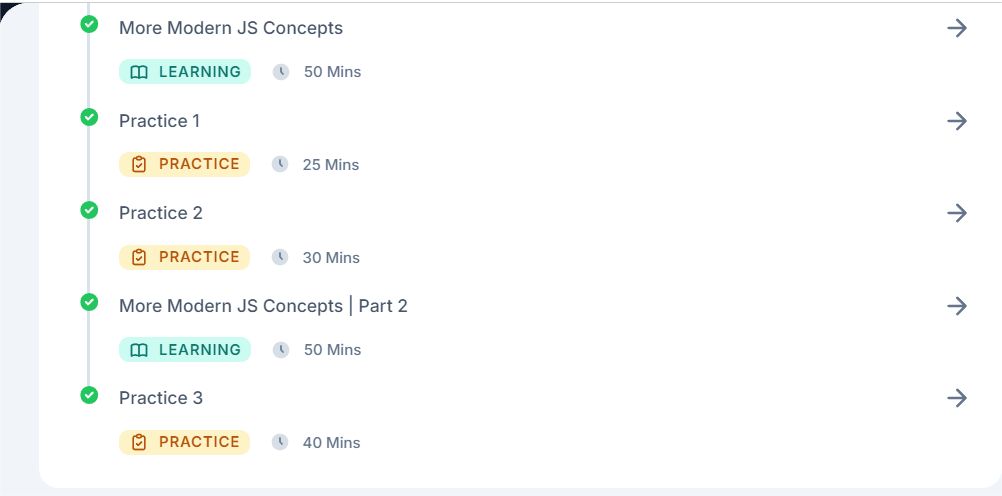Open Practice 3 using the right arrow
The height and width of the screenshot is (496, 1002).
tap(957, 398)
